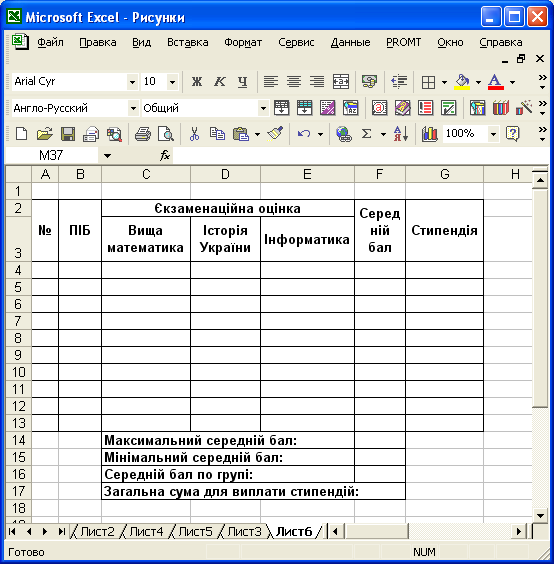Toggle underline formatting (Ч)

(x=243, y=82)
